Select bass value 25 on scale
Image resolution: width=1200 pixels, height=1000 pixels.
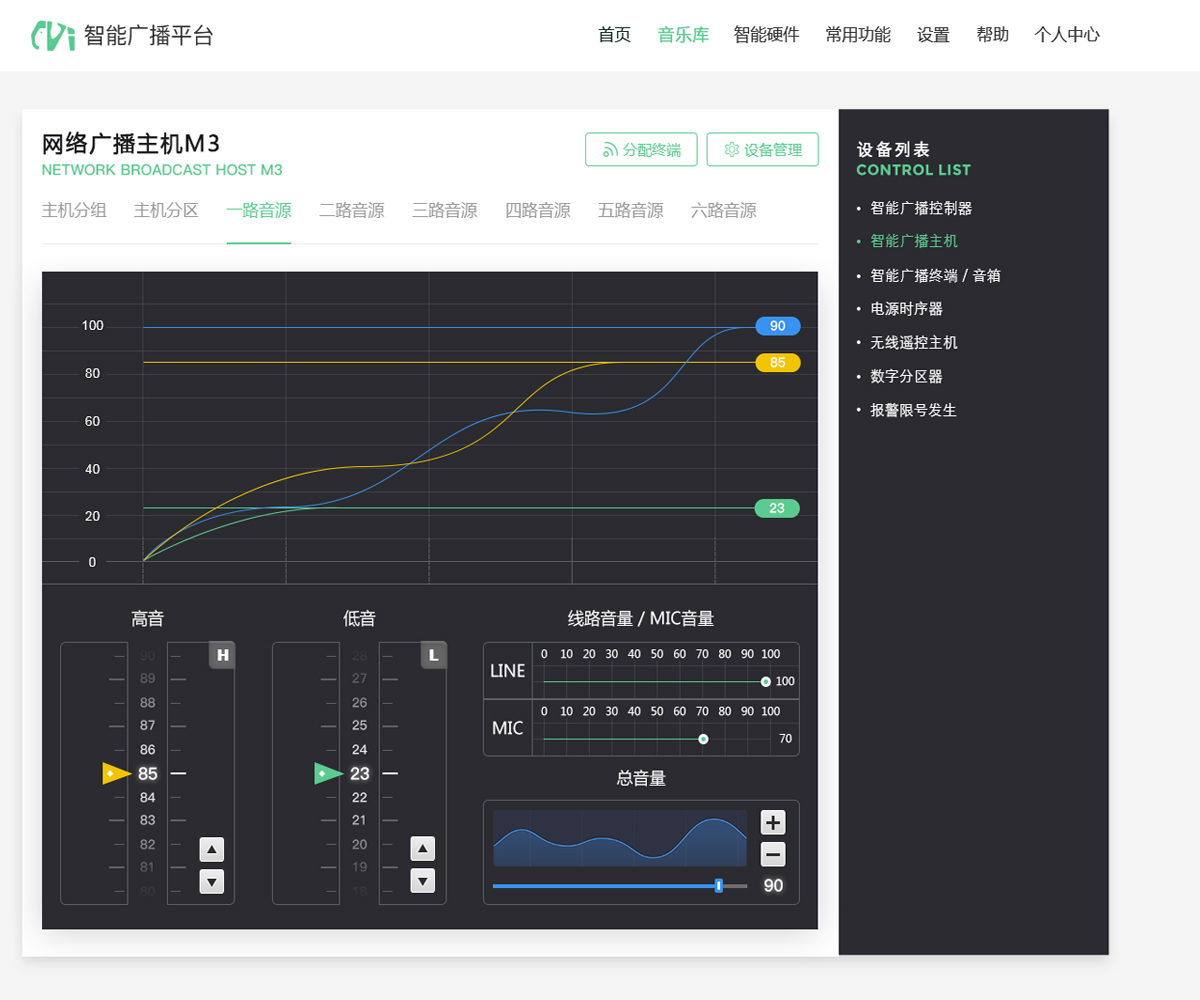coord(360,725)
